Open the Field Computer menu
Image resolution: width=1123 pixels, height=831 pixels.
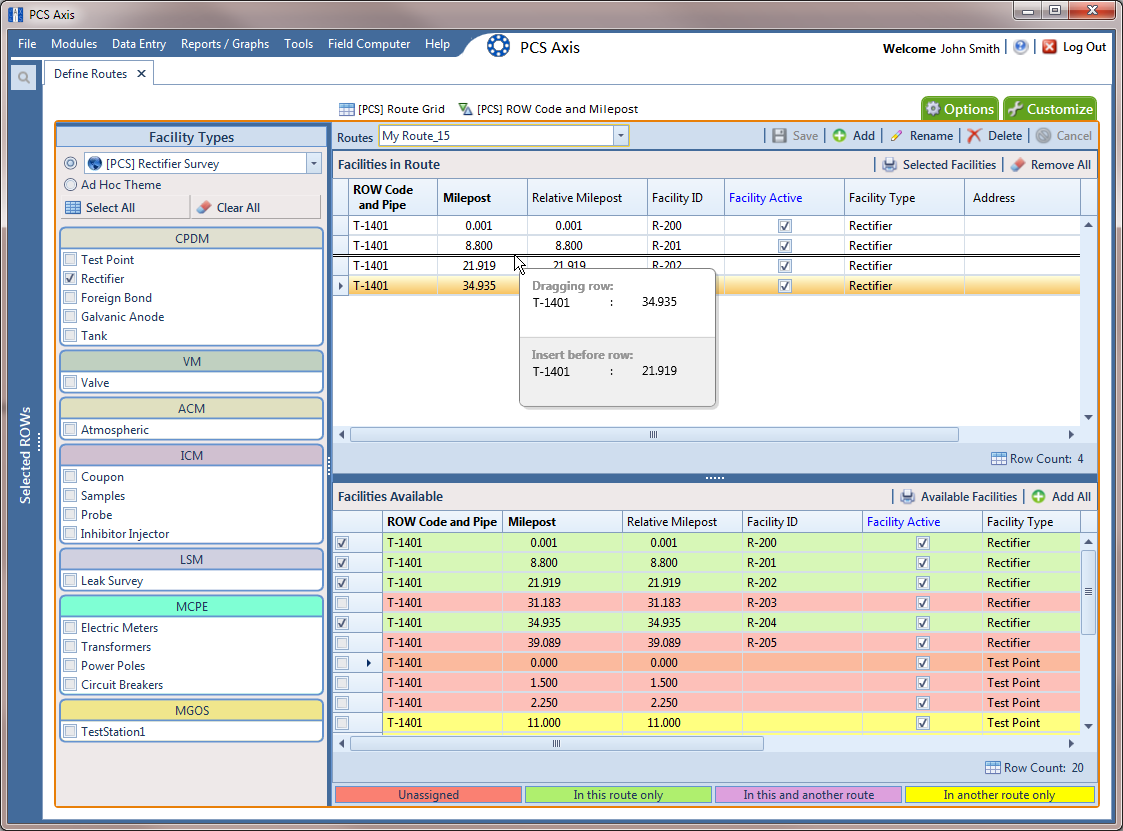pyautogui.click(x=369, y=44)
